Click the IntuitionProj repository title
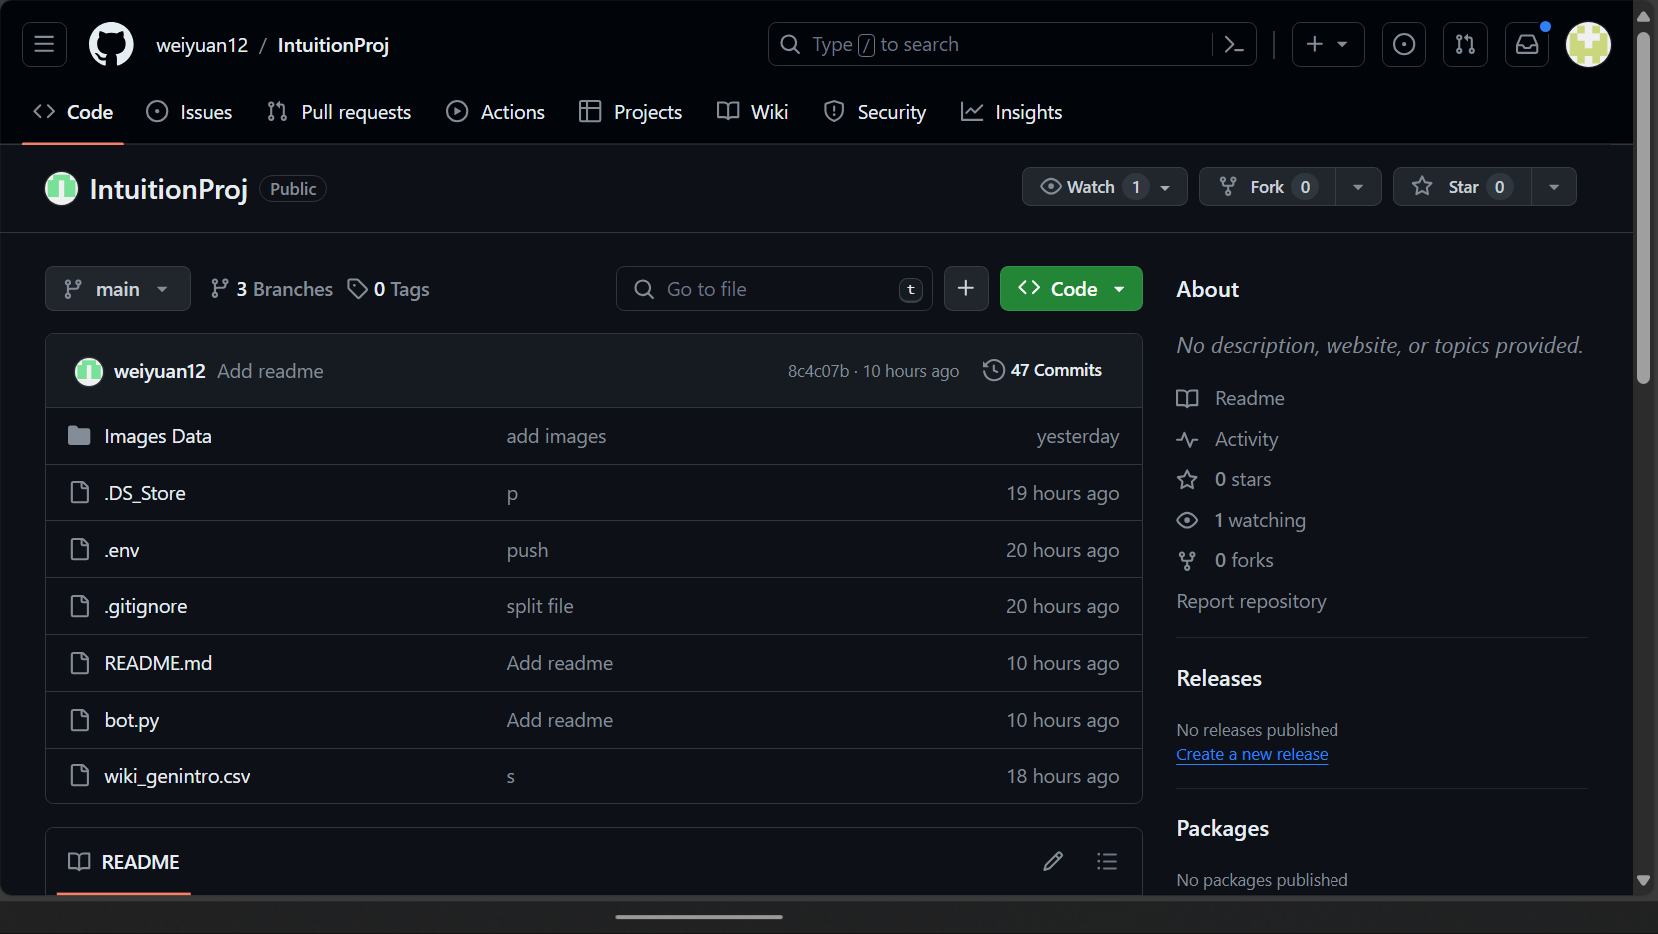The width and height of the screenshot is (1658, 934). point(168,188)
